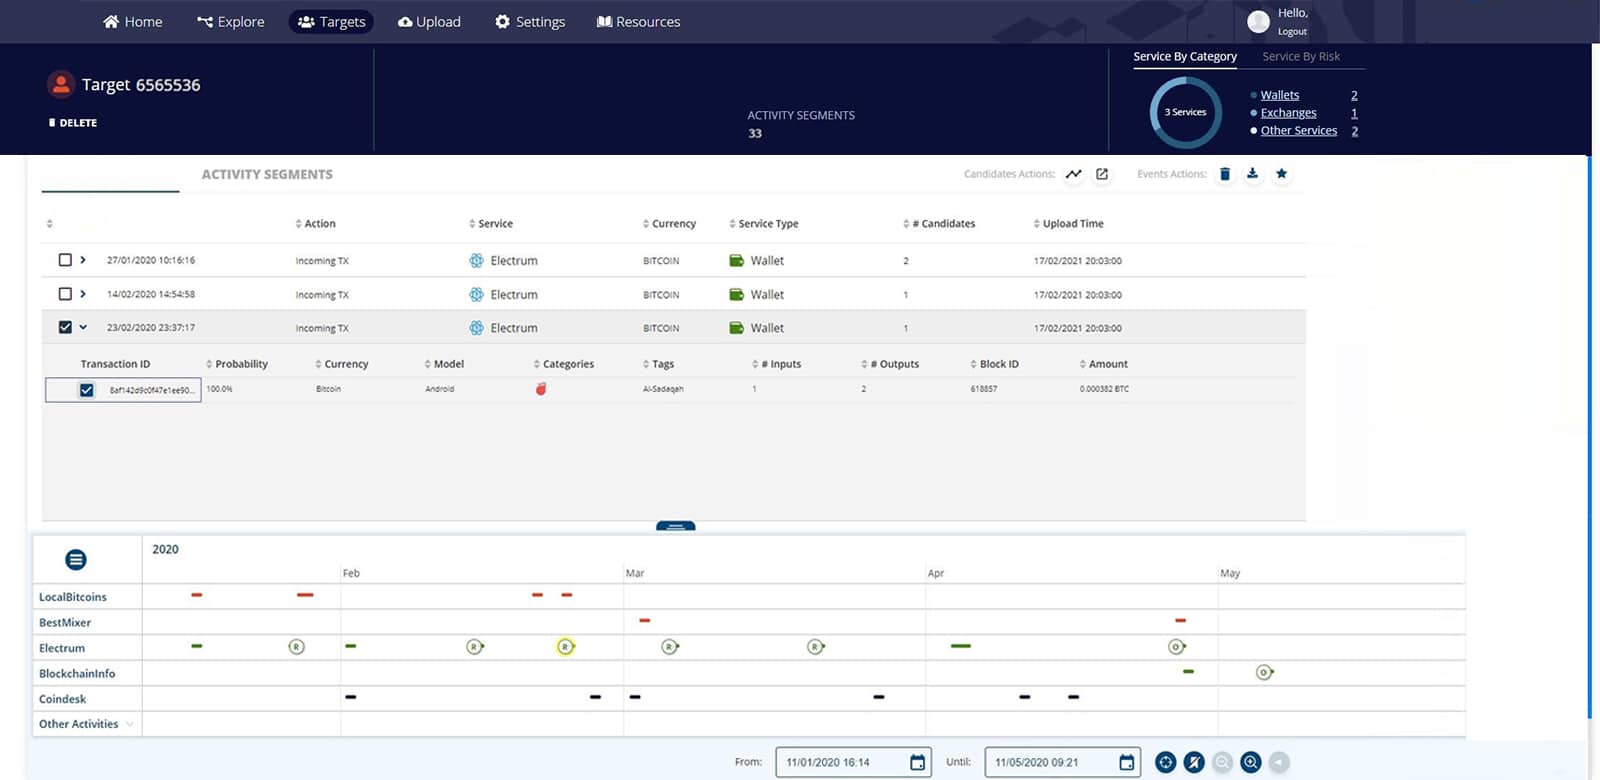Click the BestMixer red marker in March
1600x780 pixels.
click(x=644, y=621)
